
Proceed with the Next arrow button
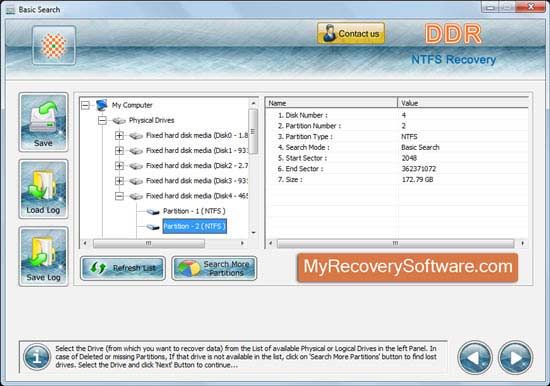515,358
